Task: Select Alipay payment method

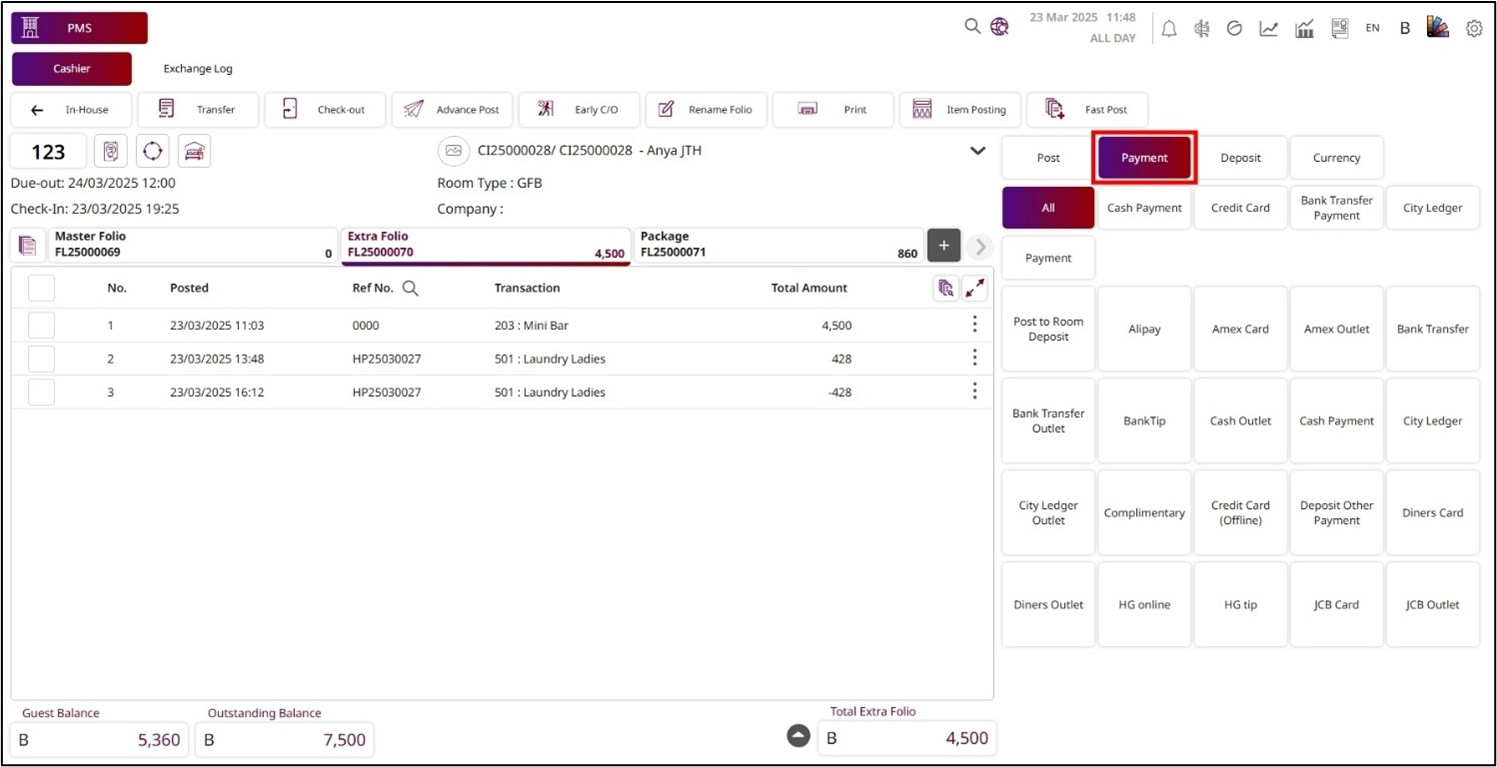Action: [x=1144, y=329]
